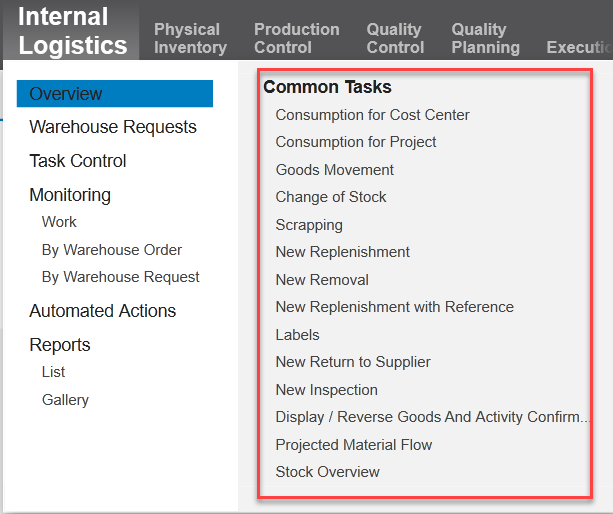Open Projected Material Flow link
Image resolution: width=613 pixels, height=514 pixels.
click(x=354, y=445)
